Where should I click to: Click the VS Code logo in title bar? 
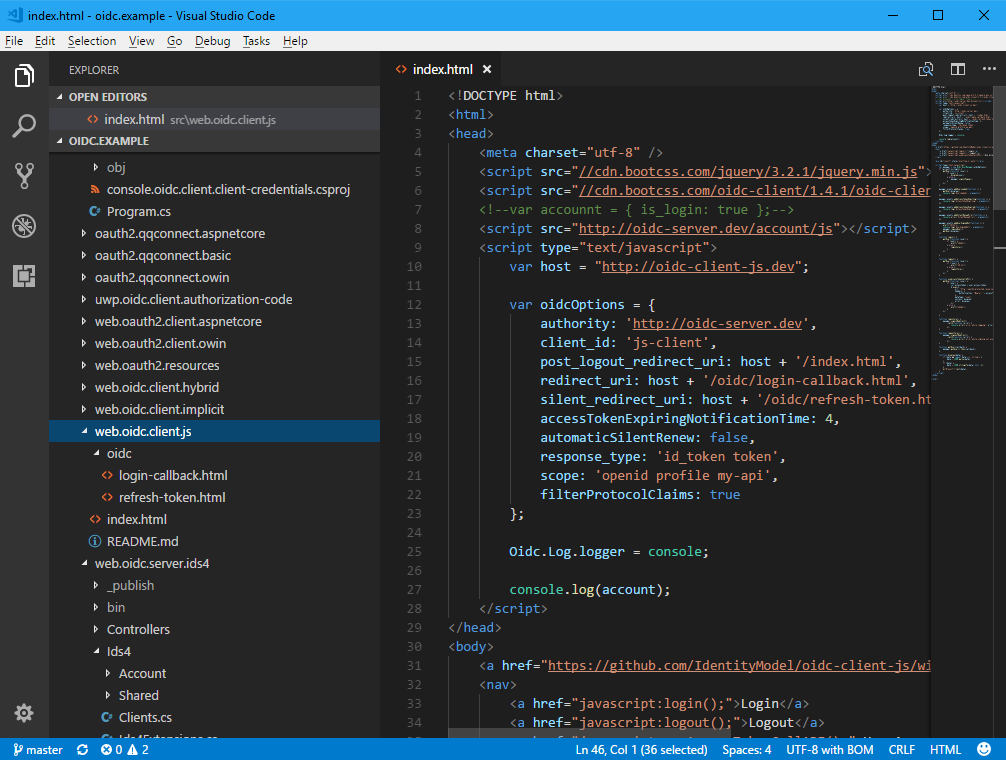pyautogui.click(x=15, y=15)
